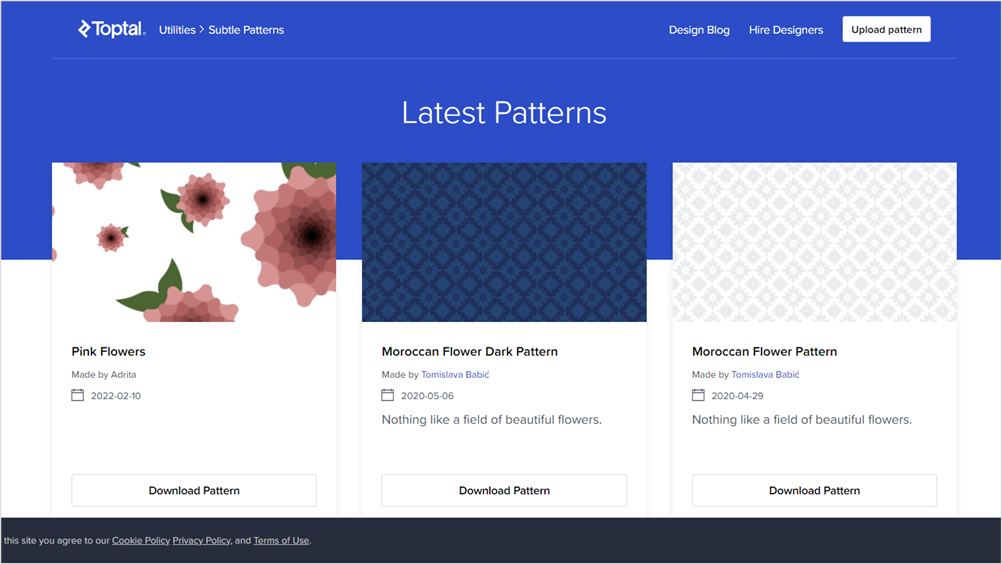Open the Privacy Policy link

(201, 541)
